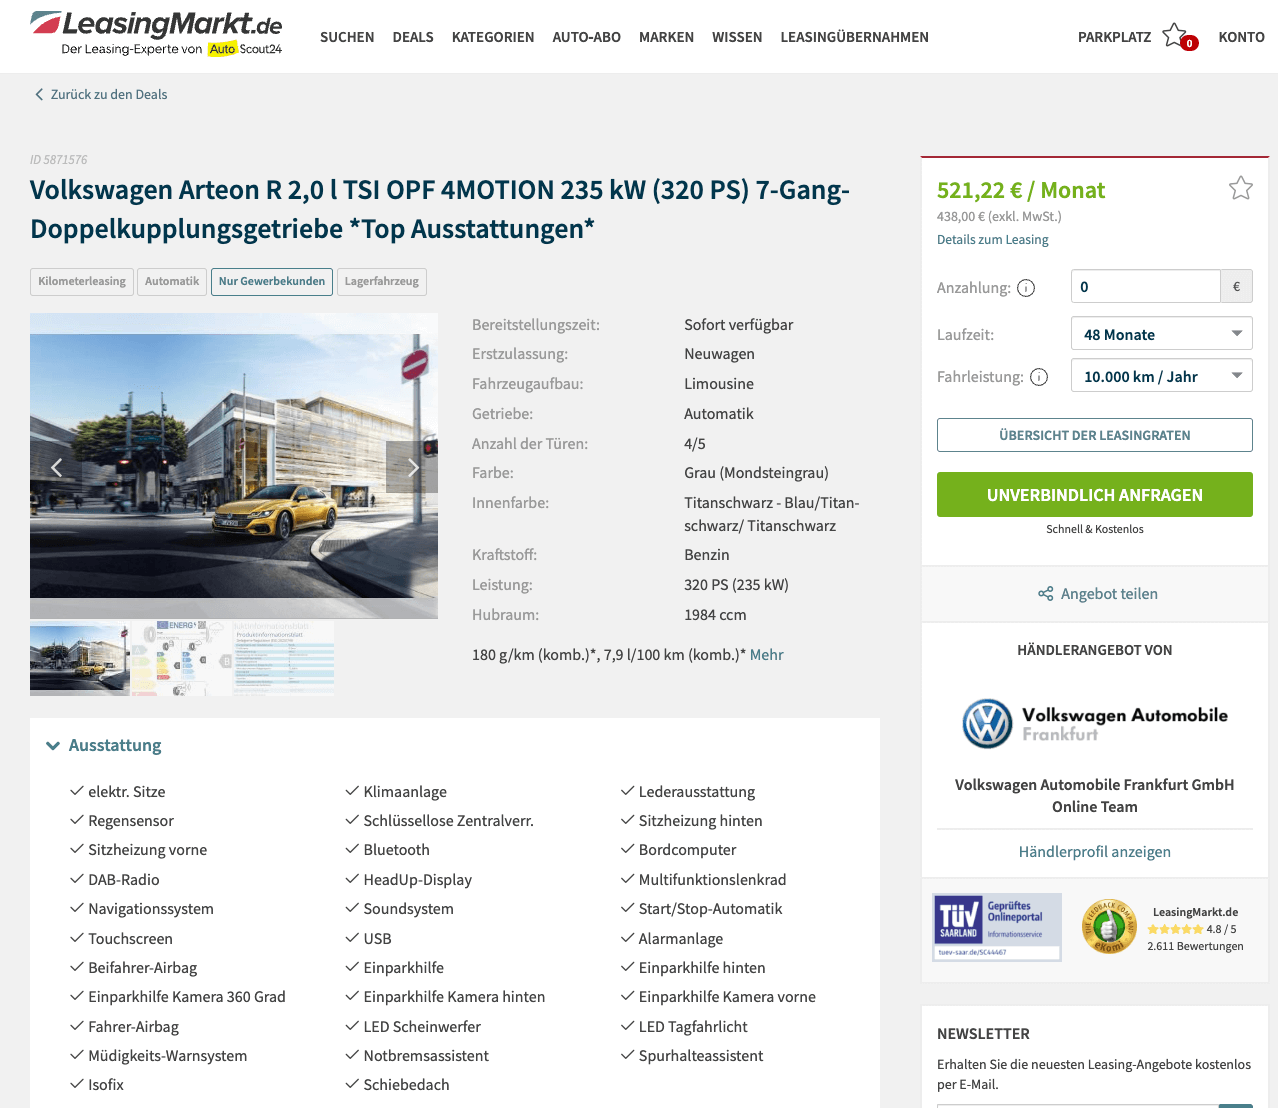Click the PARKPLATZ text link
1278x1108 pixels.
click(x=1114, y=37)
